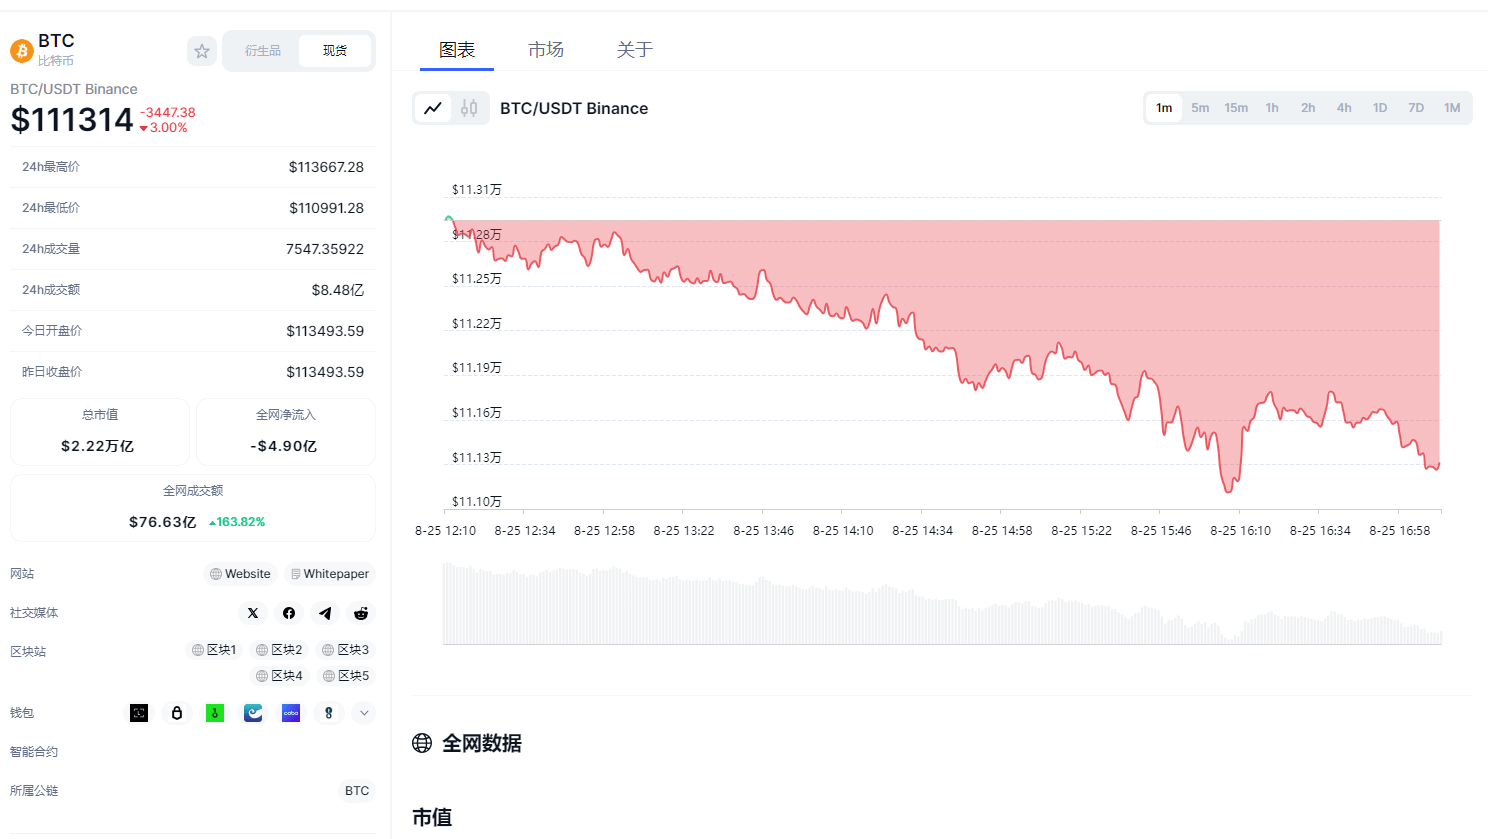Open the 关于 tab
The height and width of the screenshot is (839, 1488).
(x=634, y=50)
